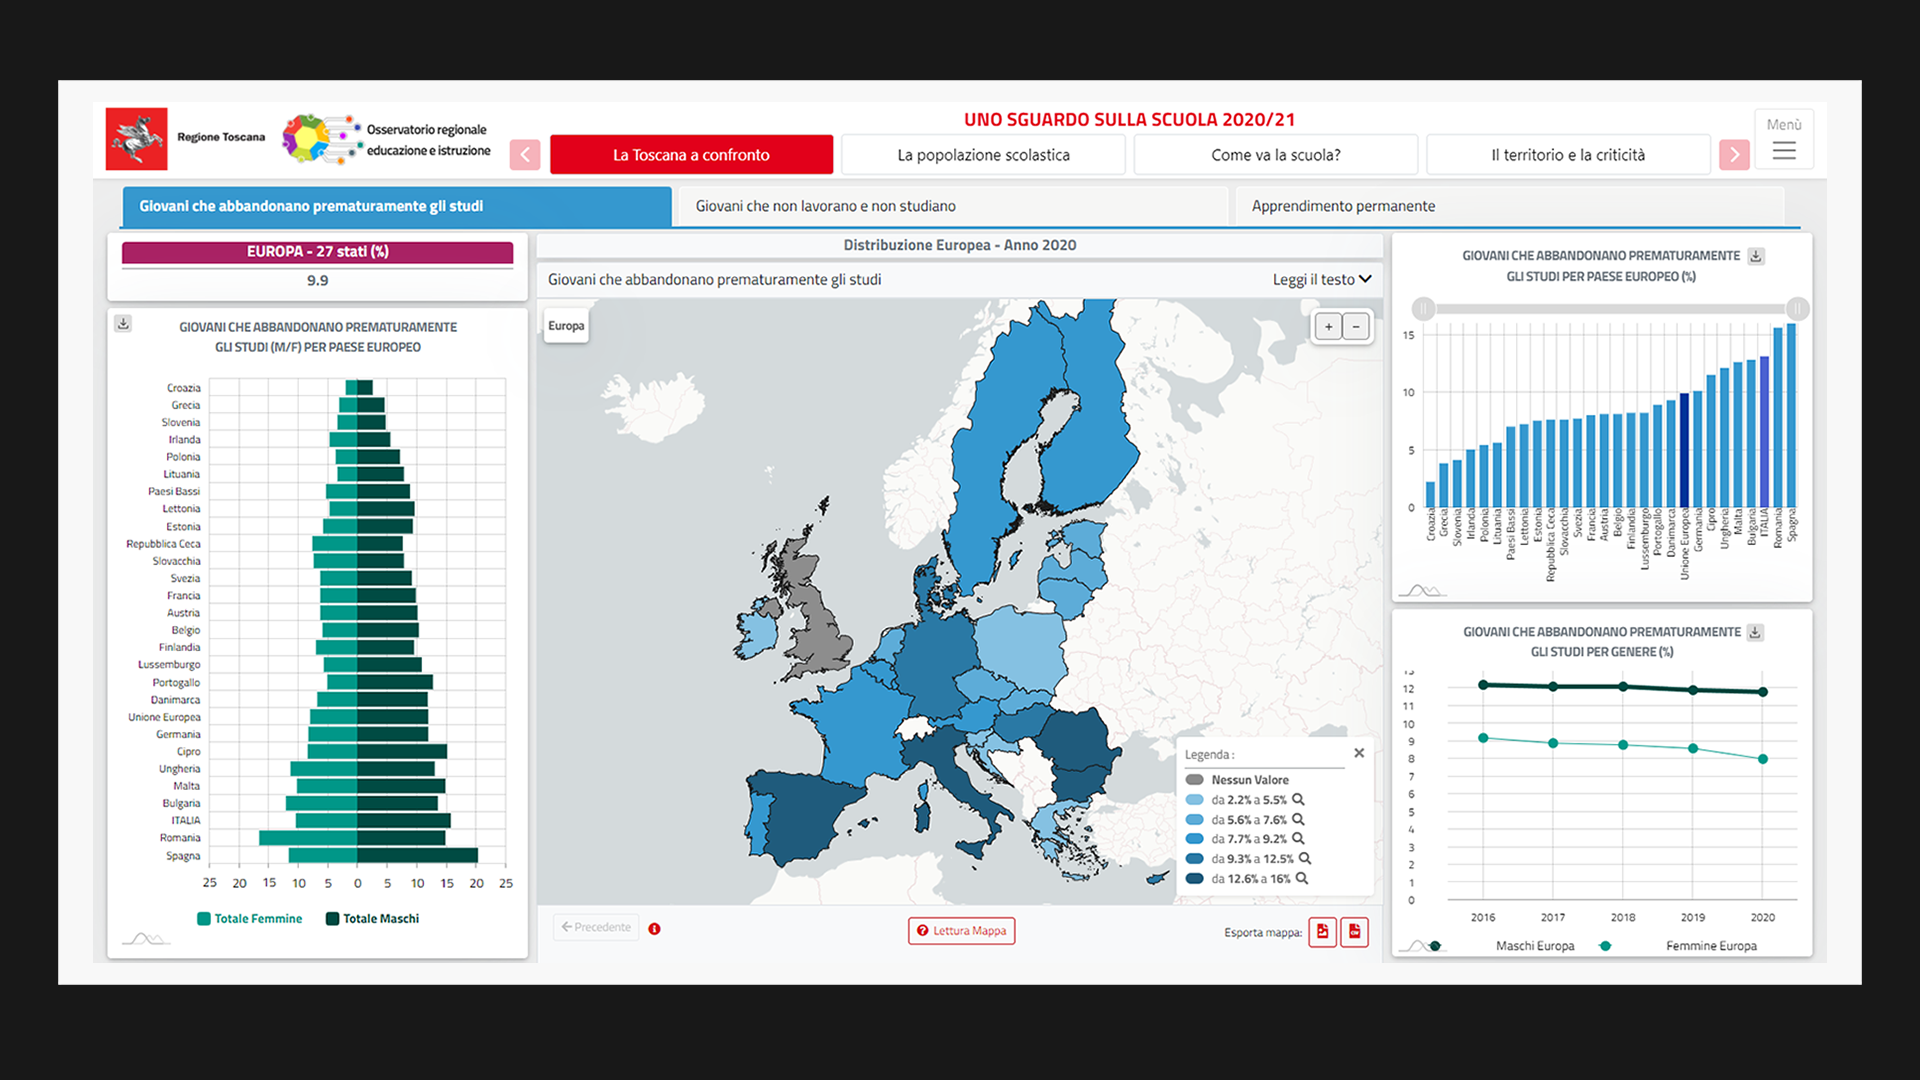This screenshot has height=1080, width=1920.
Task: Open Come va la scuola? section
Action: 1275,155
